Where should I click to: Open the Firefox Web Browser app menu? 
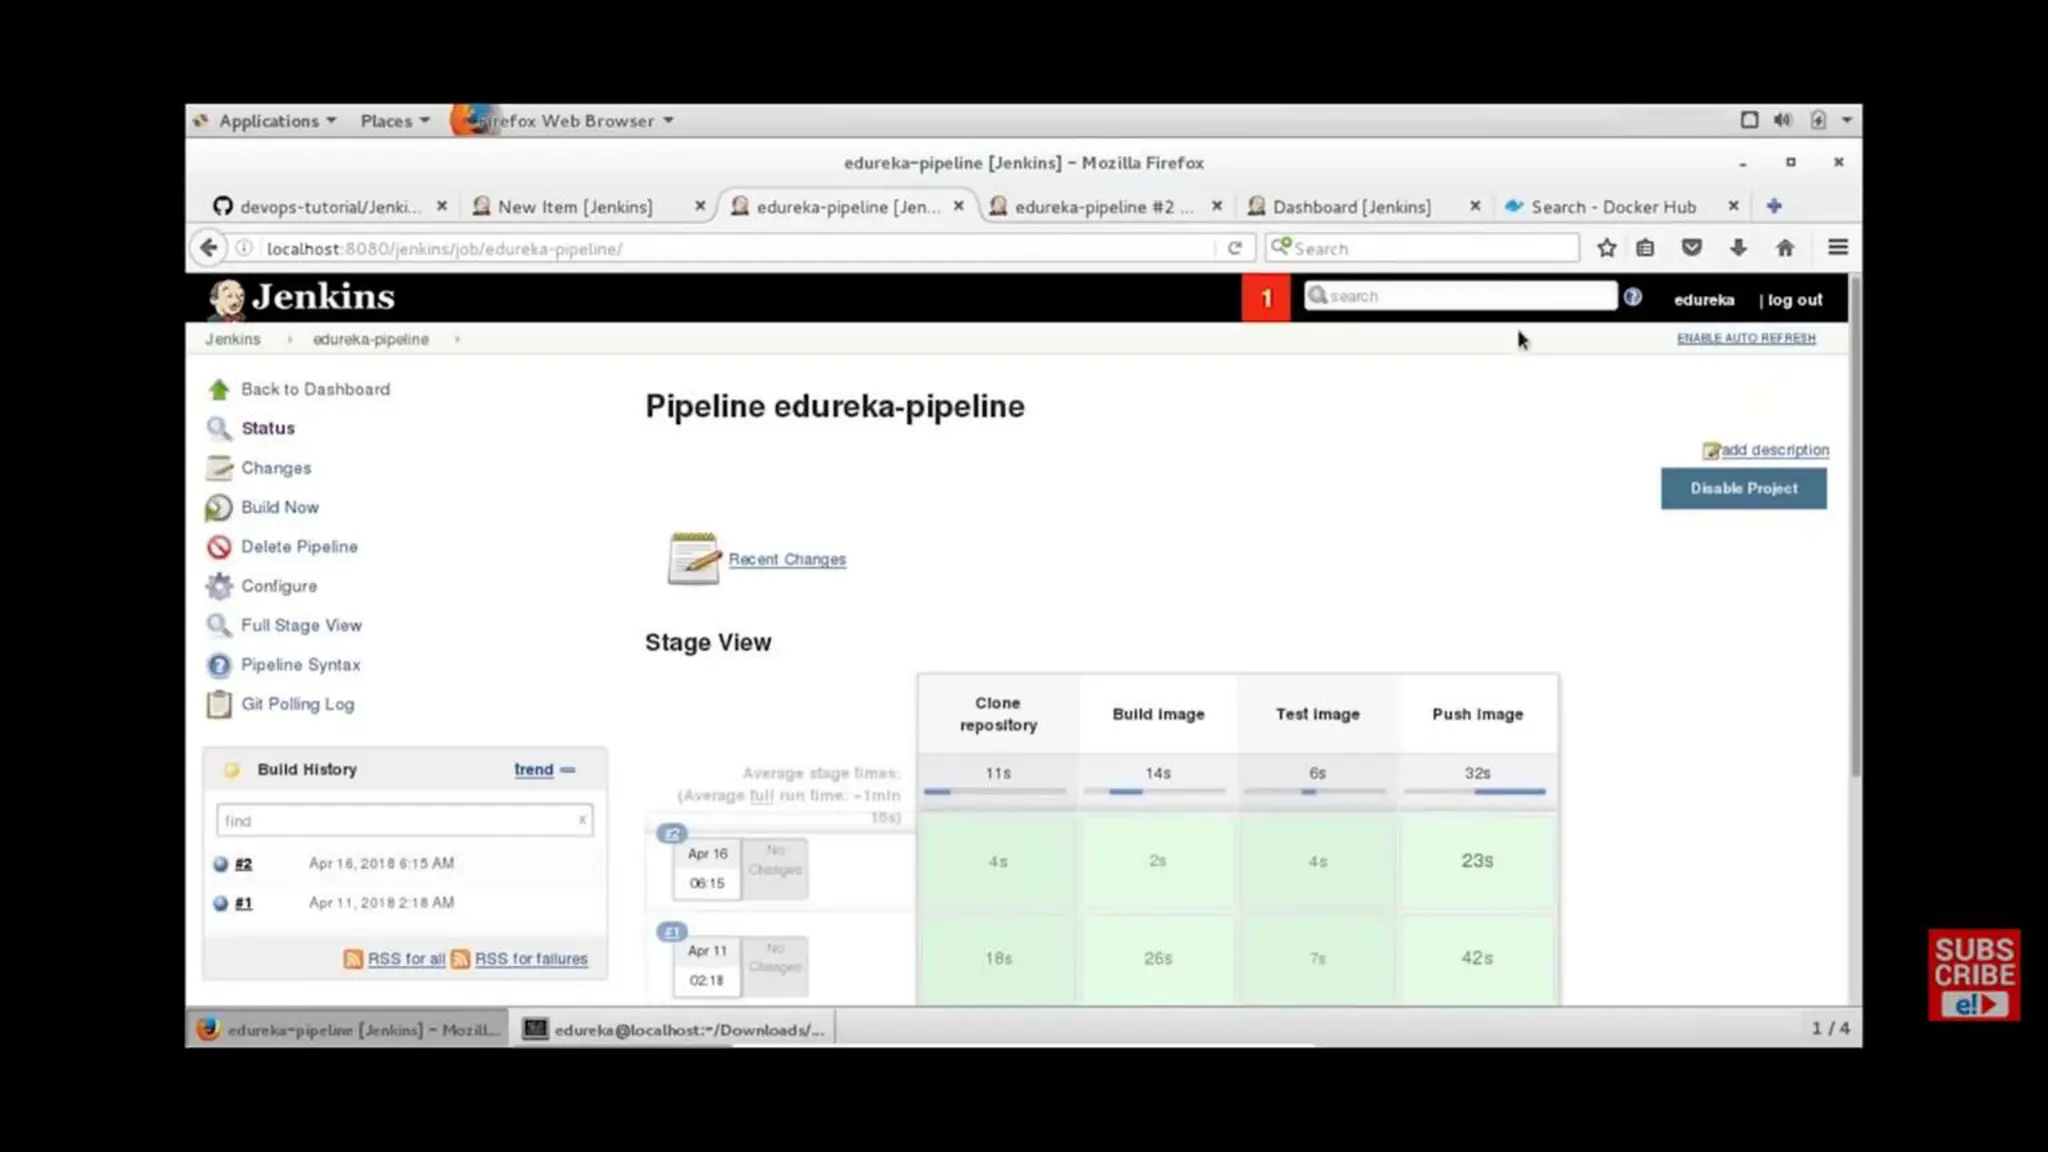[563, 121]
